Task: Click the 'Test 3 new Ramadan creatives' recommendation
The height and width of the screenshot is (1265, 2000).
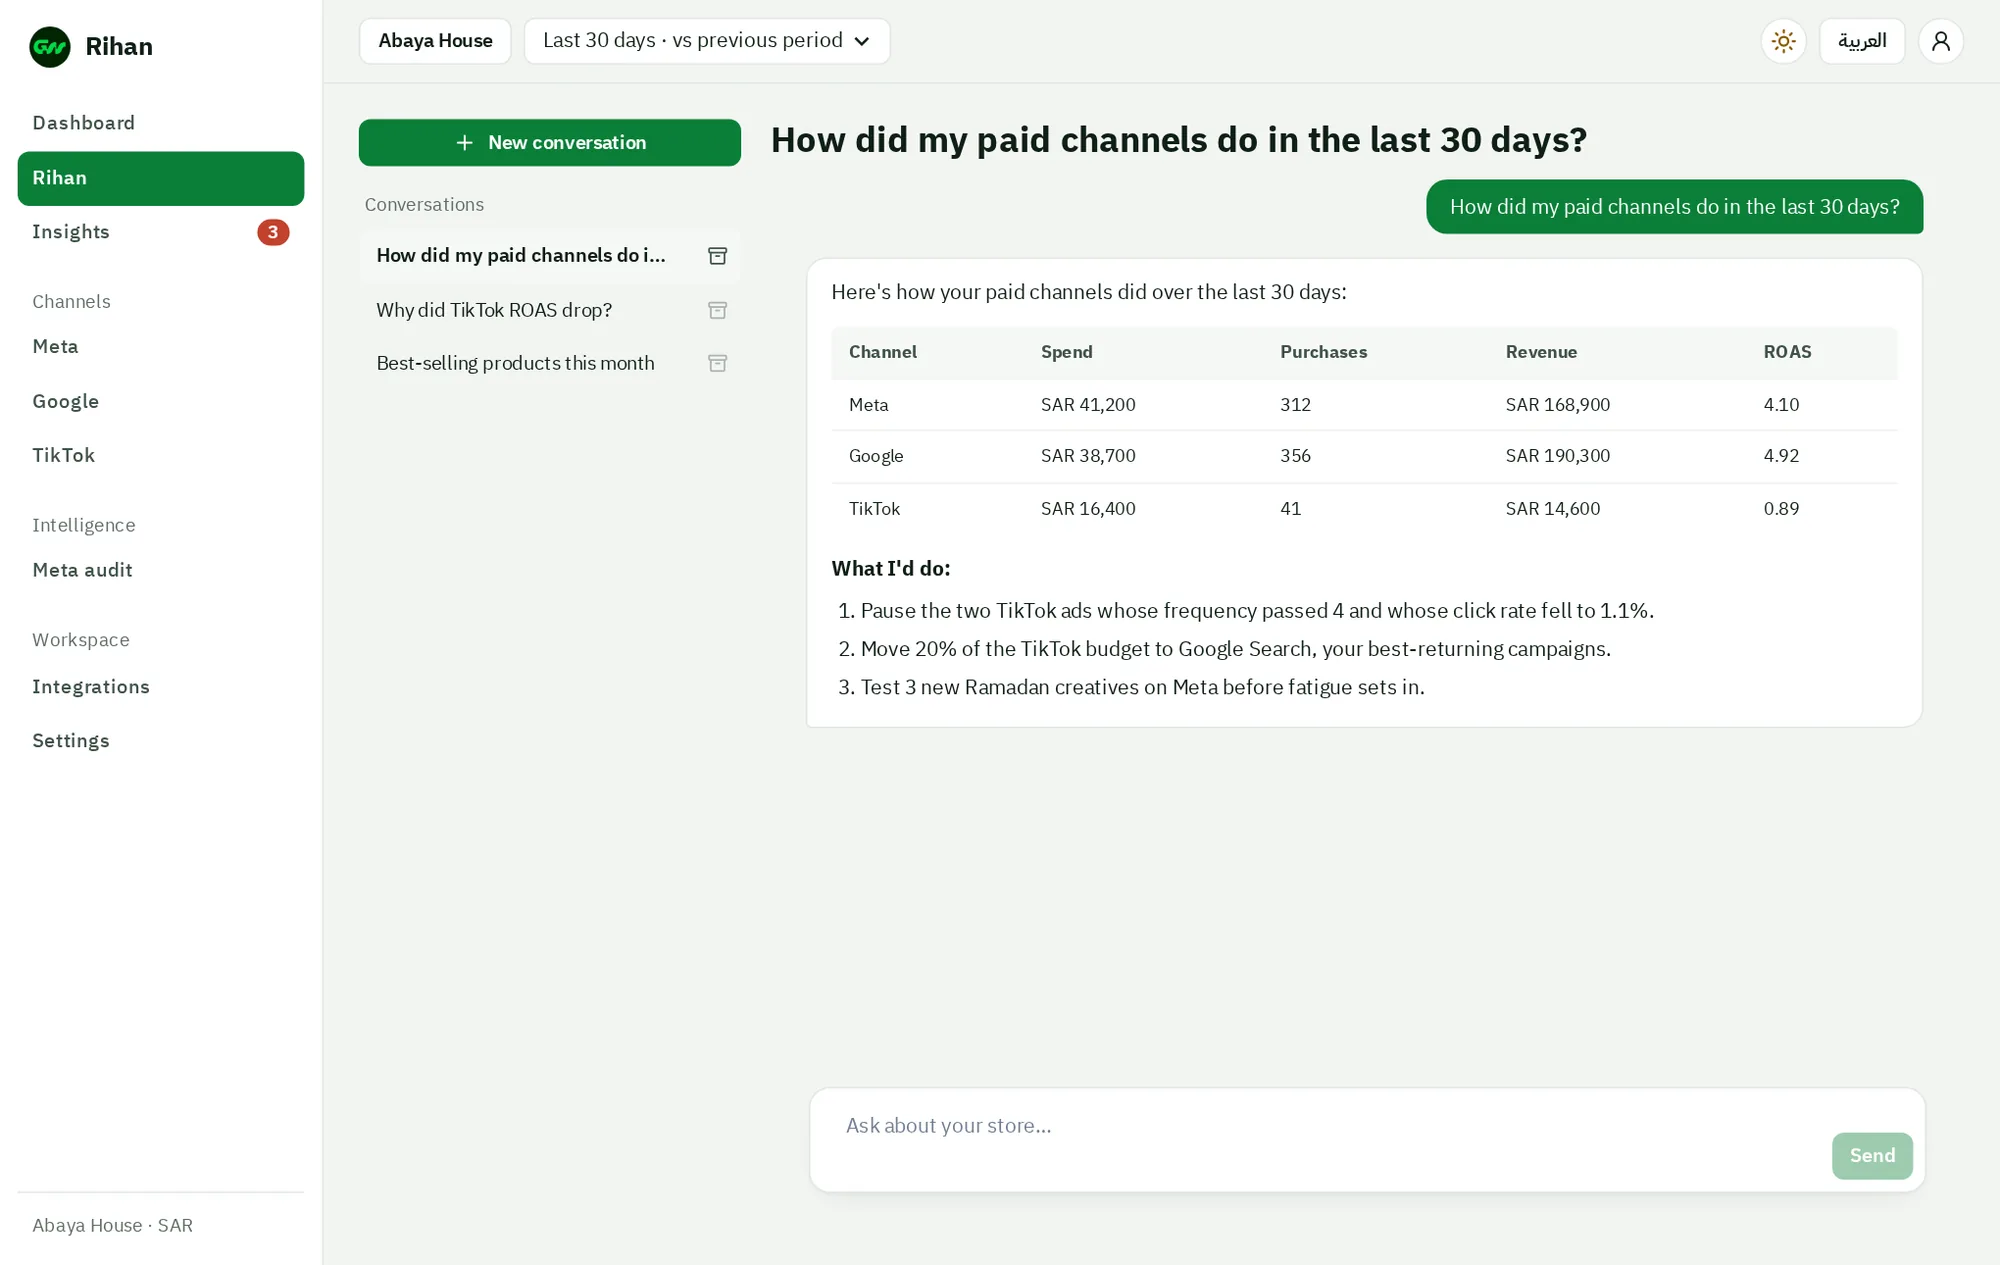Action: pos(1142,688)
